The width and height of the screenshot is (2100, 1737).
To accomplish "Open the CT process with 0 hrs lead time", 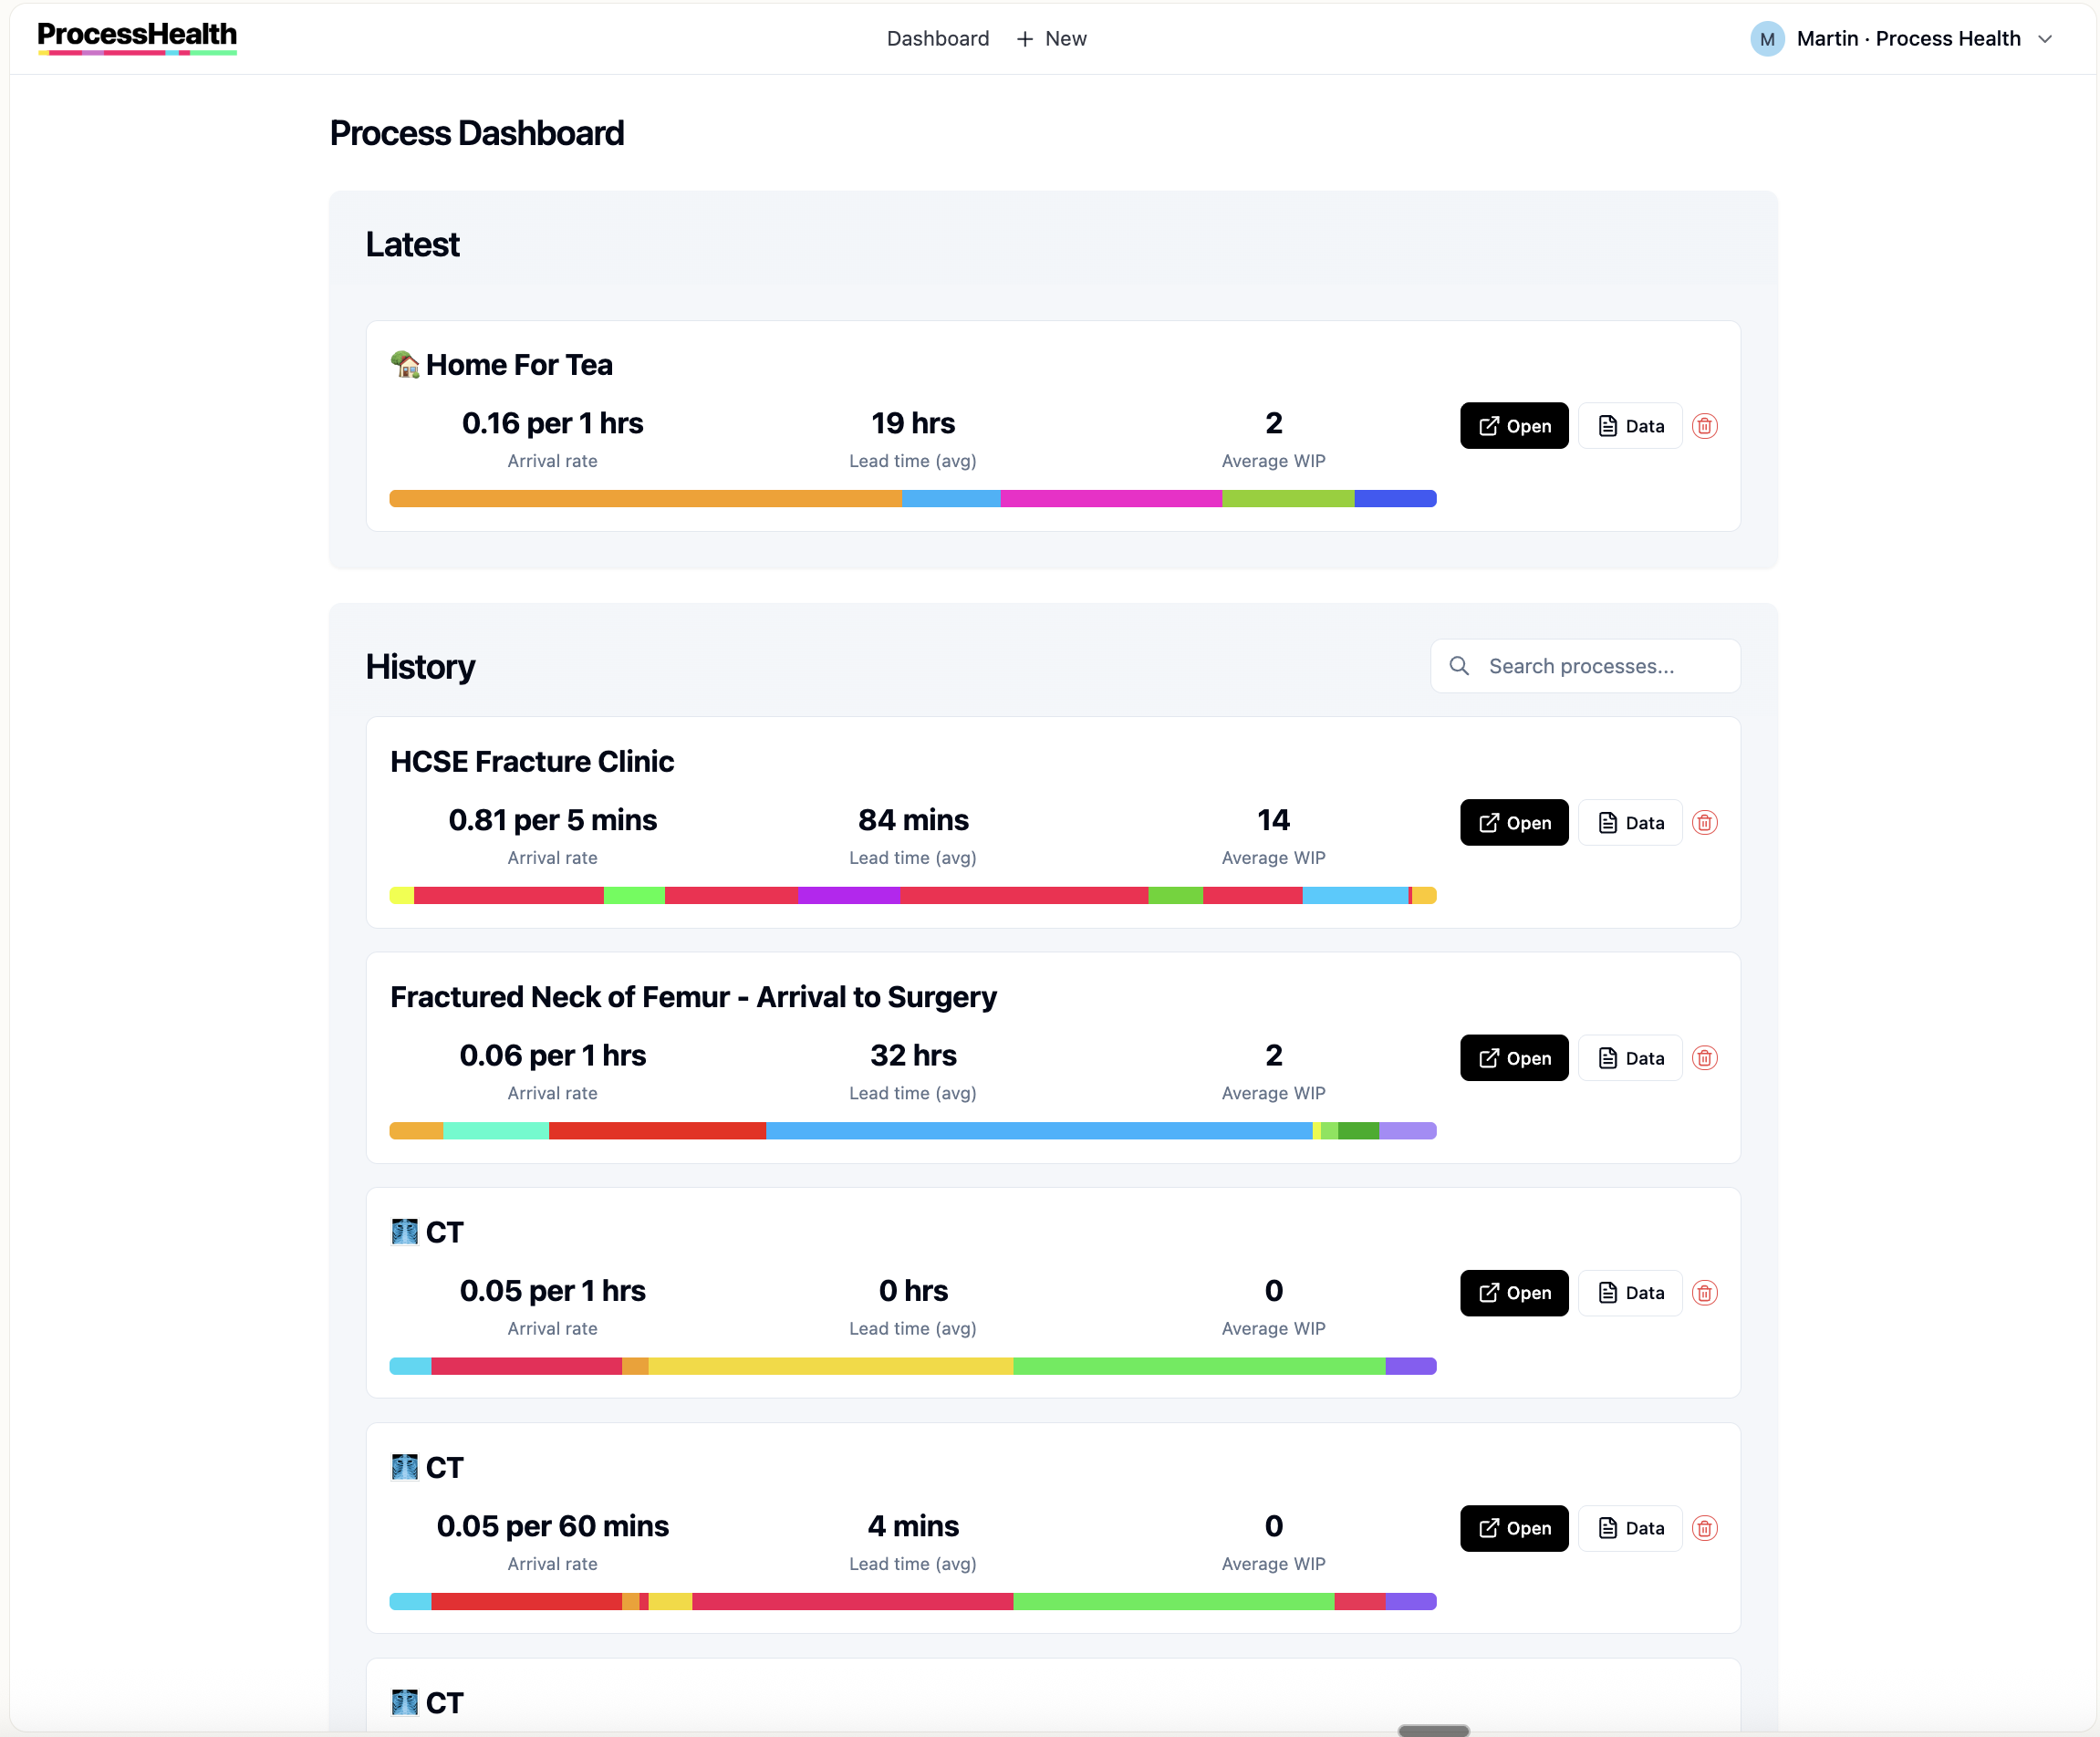I will [1514, 1293].
